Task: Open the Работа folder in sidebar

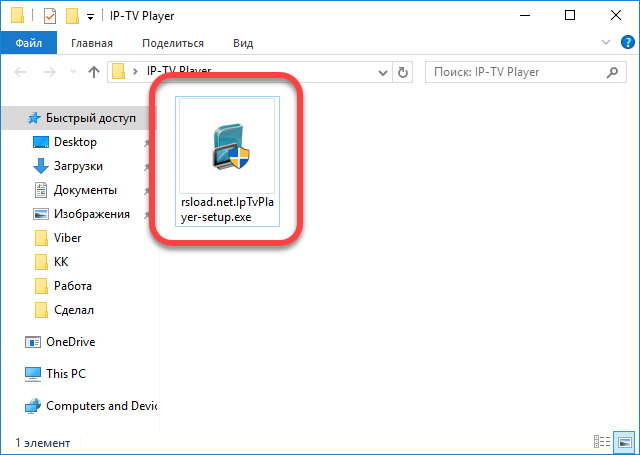Action: (x=73, y=286)
